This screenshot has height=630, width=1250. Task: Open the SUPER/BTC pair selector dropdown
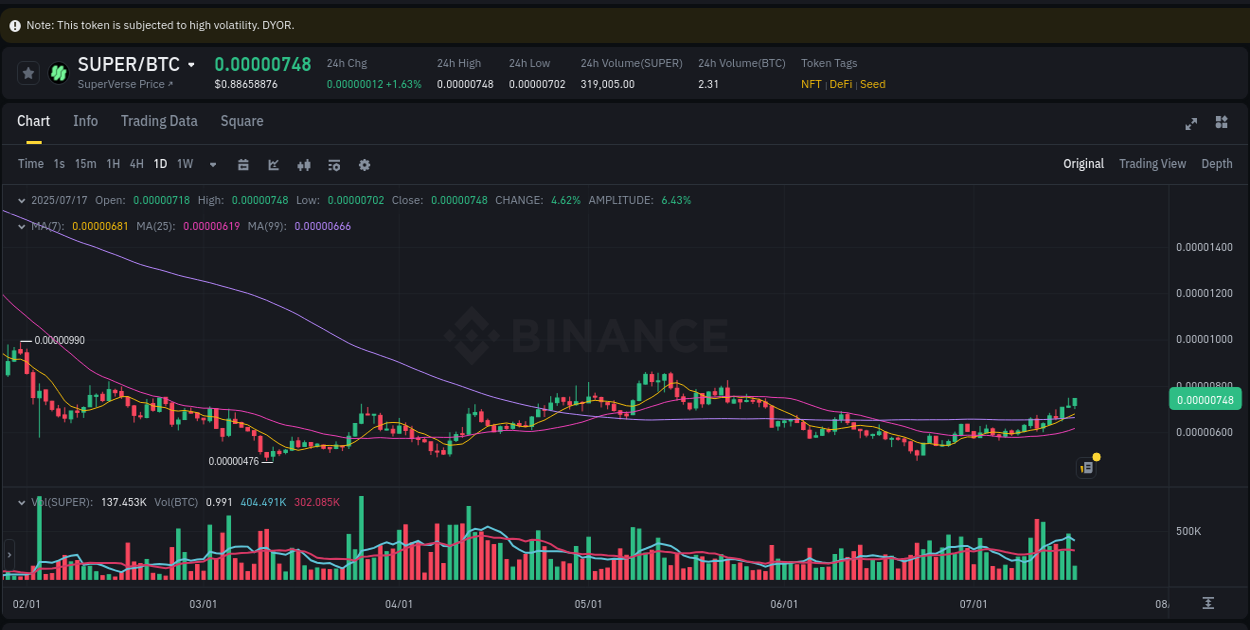[194, 64]
